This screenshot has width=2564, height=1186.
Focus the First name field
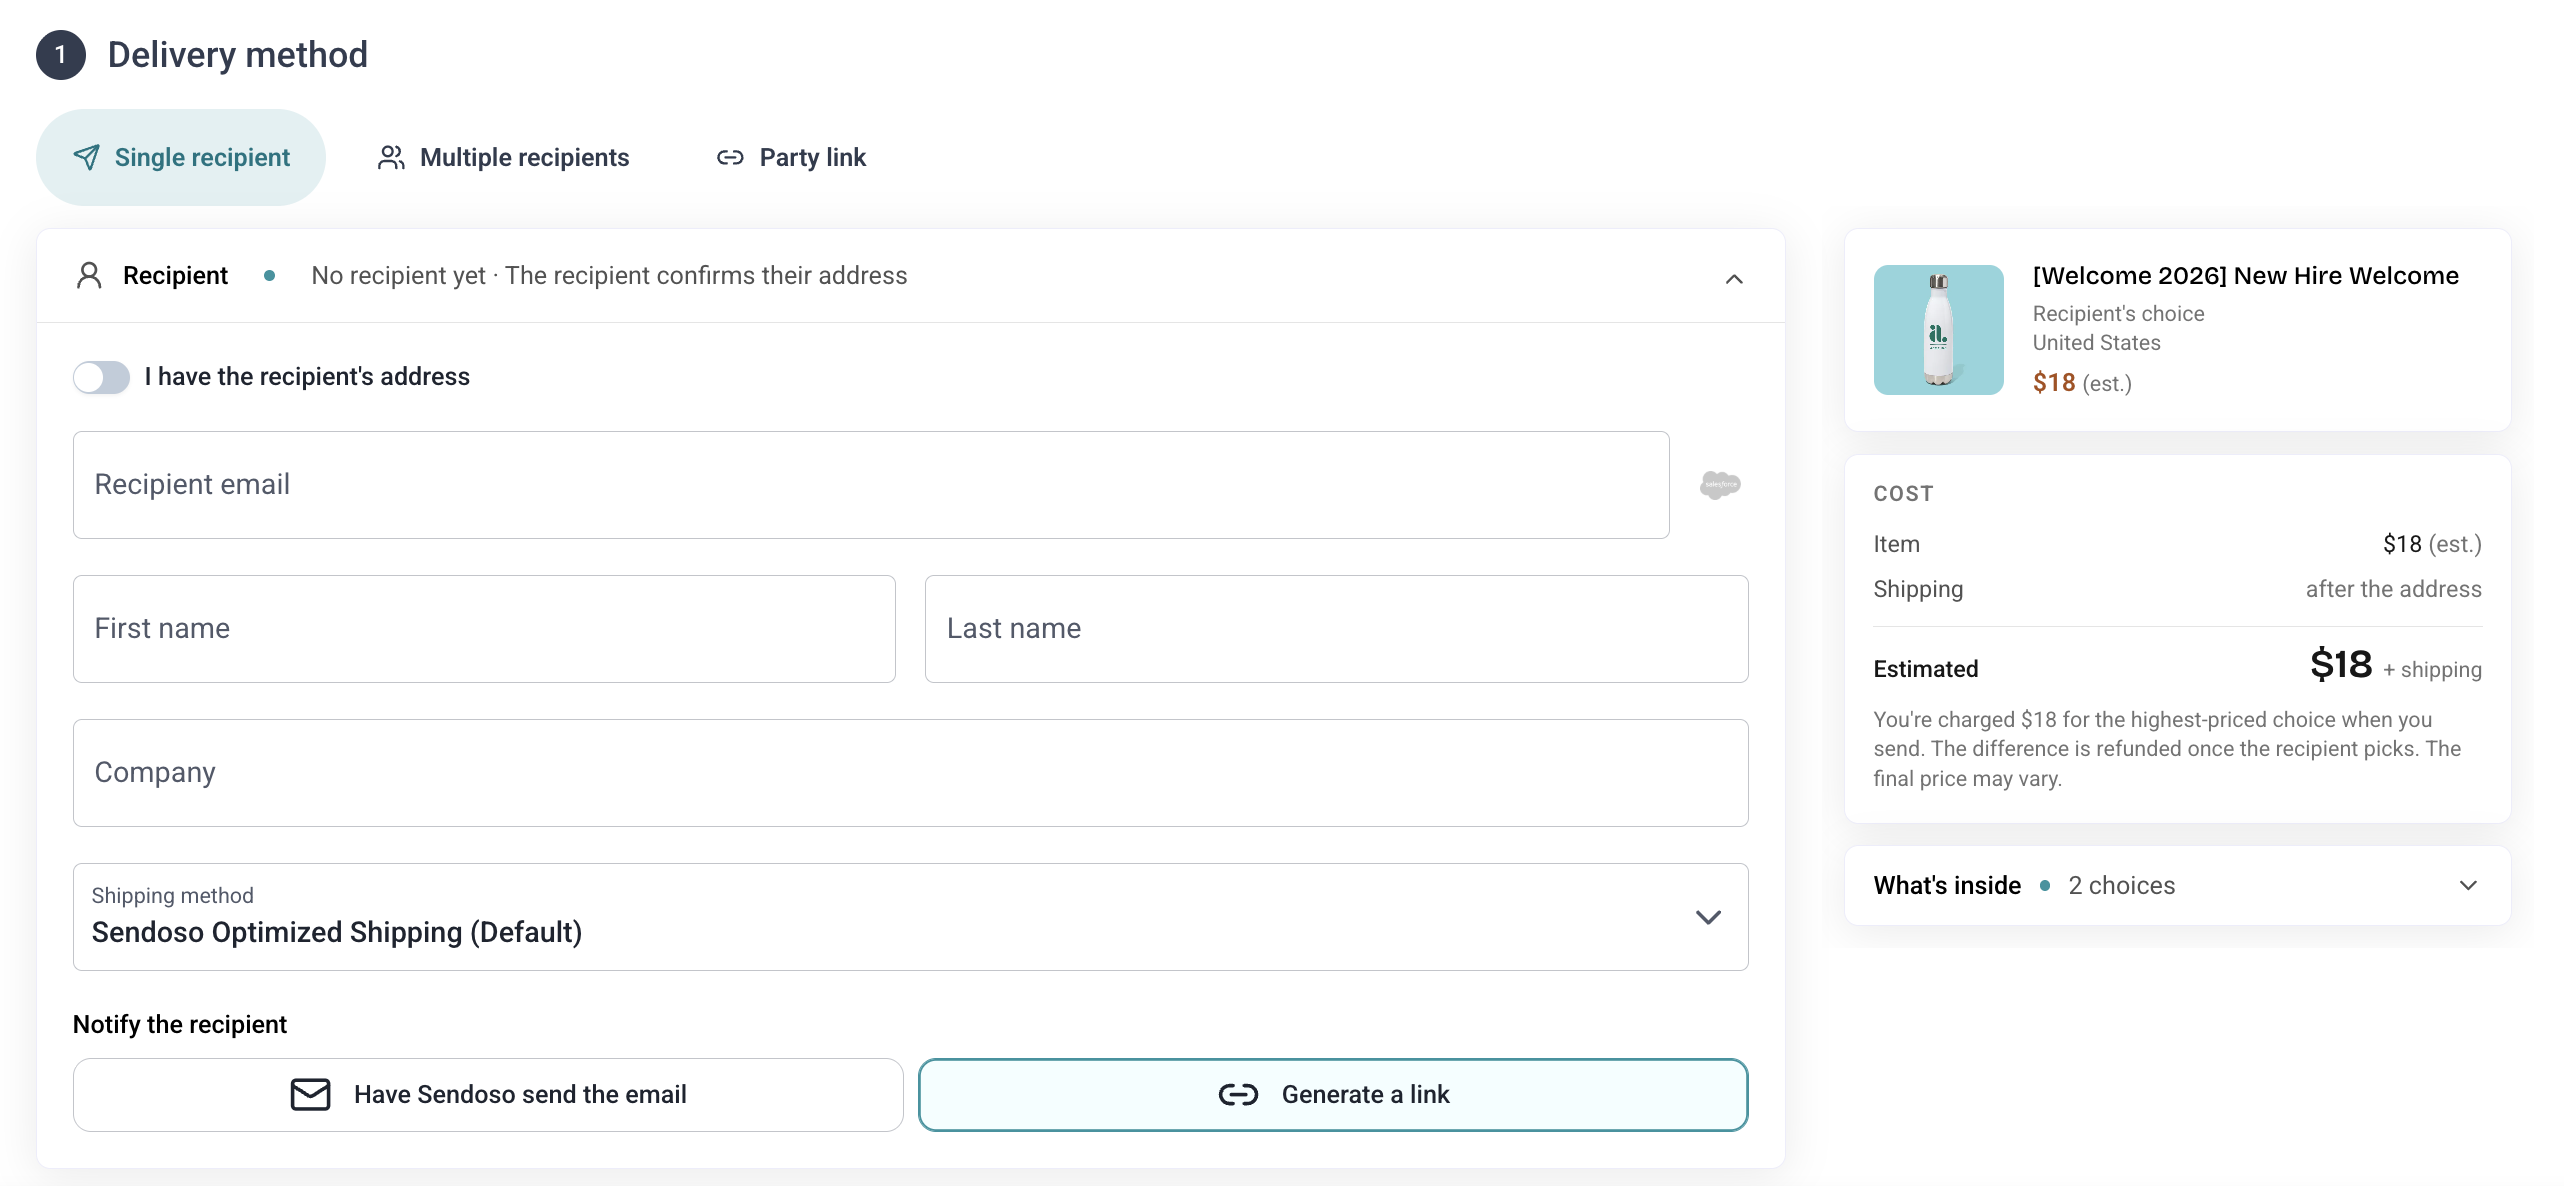pyautogui.click(x=484, y=629)
